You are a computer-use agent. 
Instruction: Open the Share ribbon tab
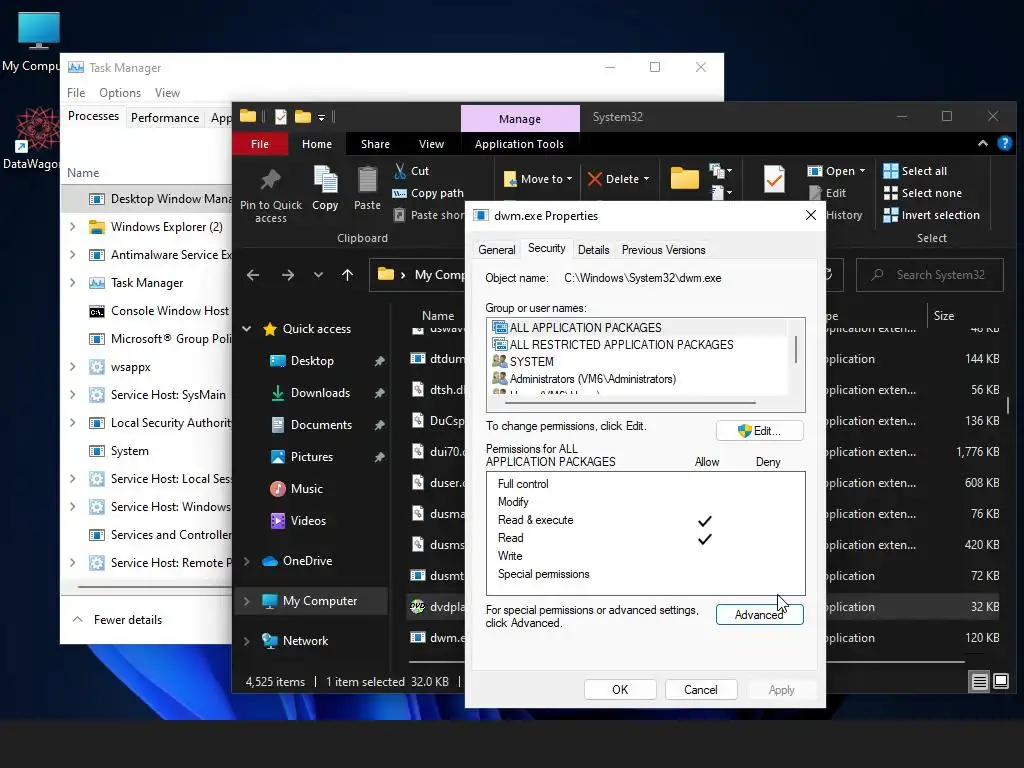(x=375, y=144)
